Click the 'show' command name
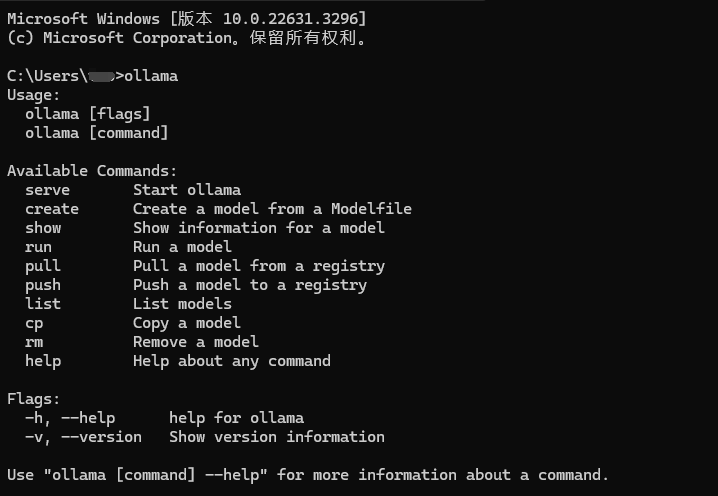718x496 pixels. [x=43, y=228]
